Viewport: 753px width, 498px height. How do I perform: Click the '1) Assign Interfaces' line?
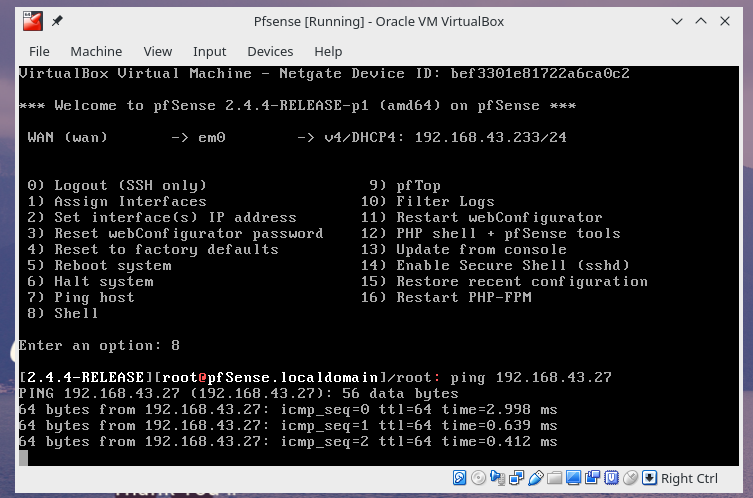pyautogui.click(x=117, y=201)
